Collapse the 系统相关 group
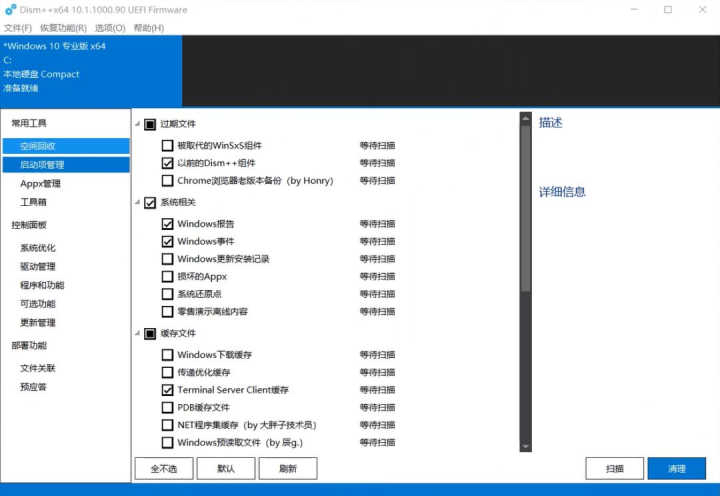 [137, 203]
